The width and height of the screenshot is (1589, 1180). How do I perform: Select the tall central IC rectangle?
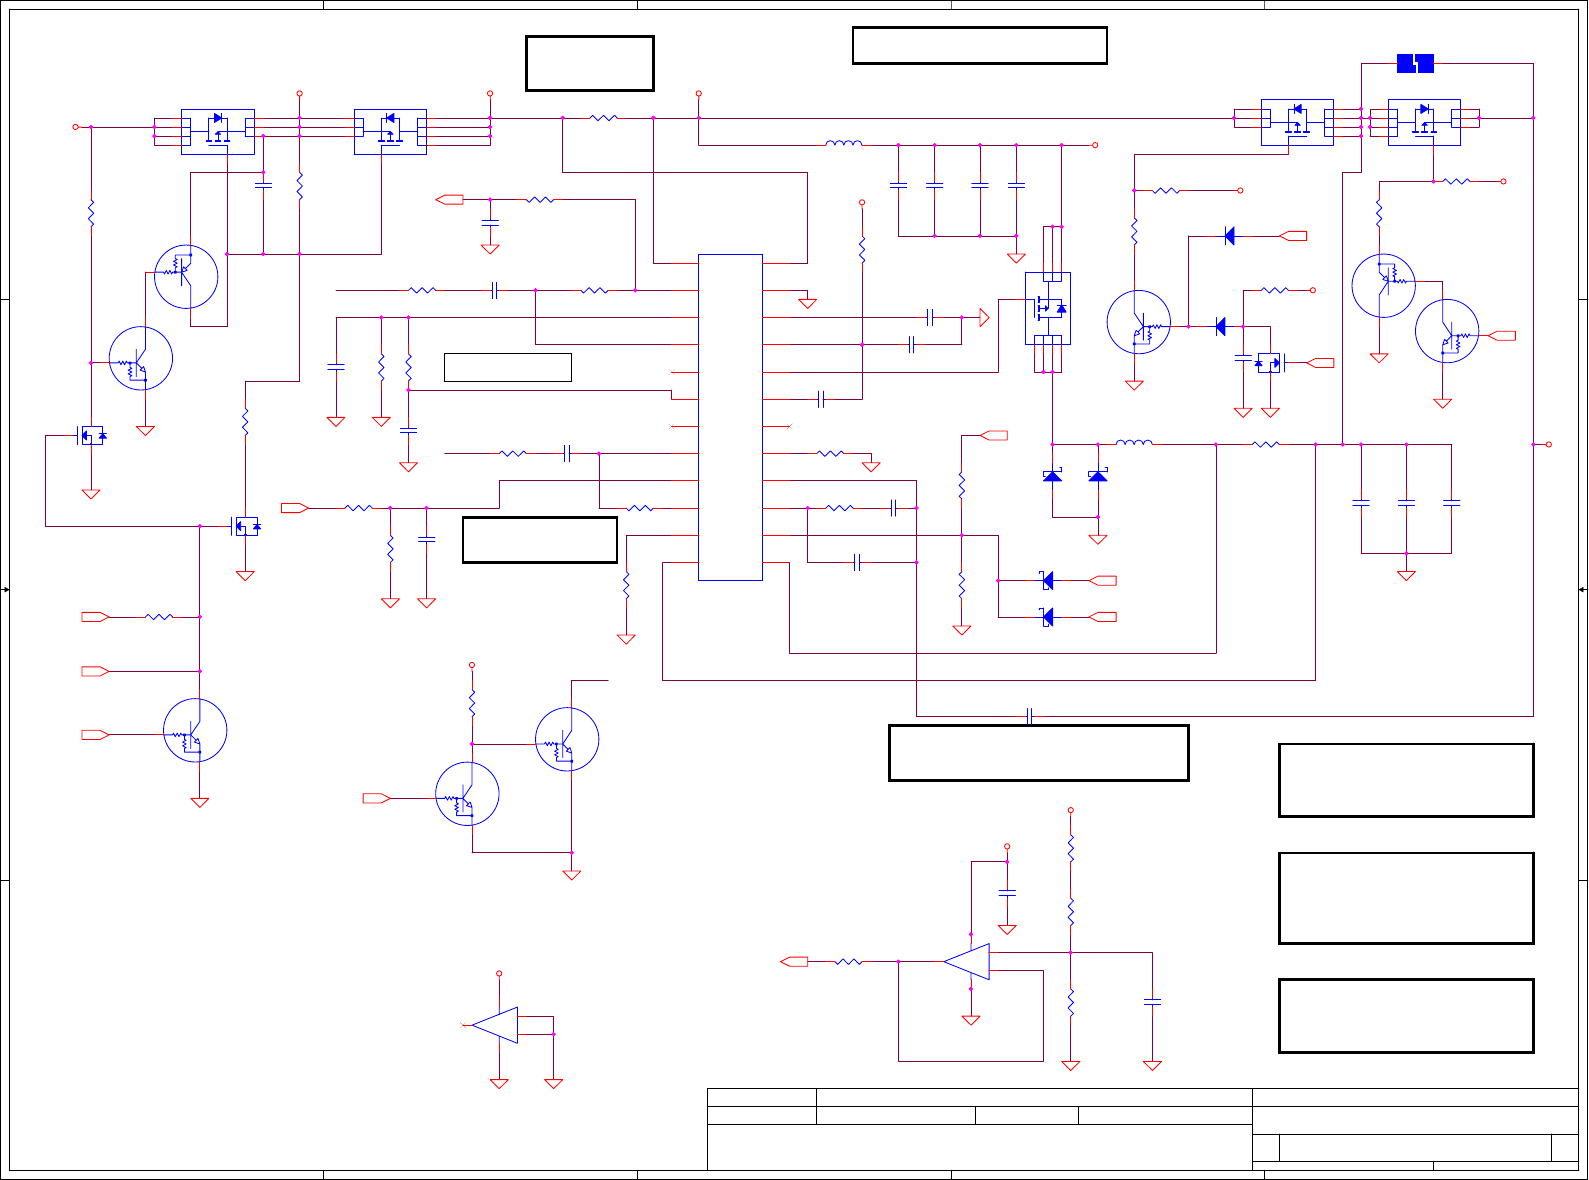(x=730, y=417)
